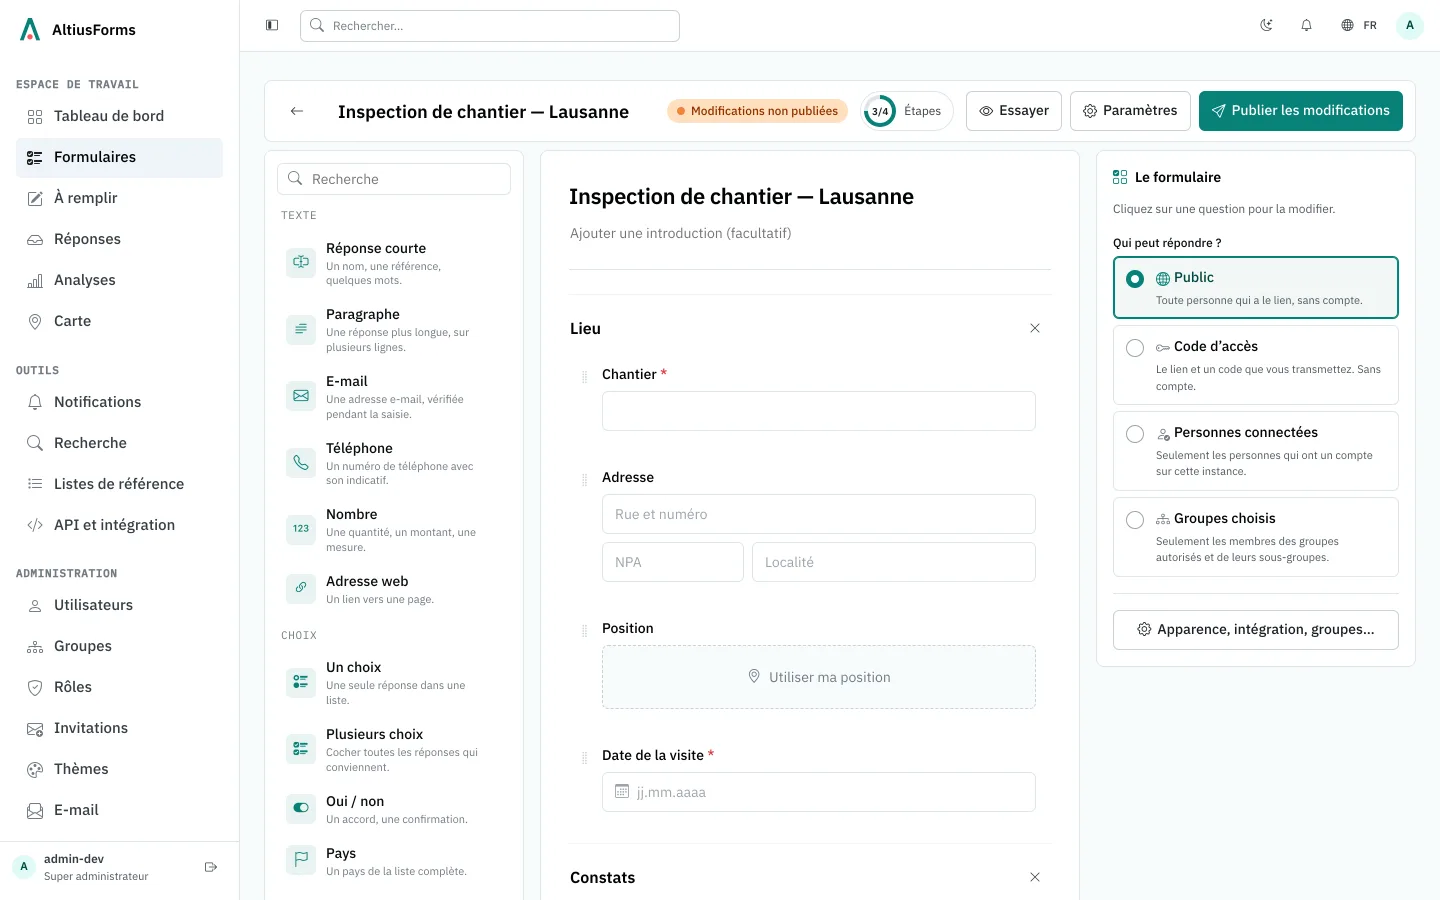Image resolution: width=1440 pixels, height=900 pixels.
Task: Select the Personnes connectées option
Action: (1256, 451)
